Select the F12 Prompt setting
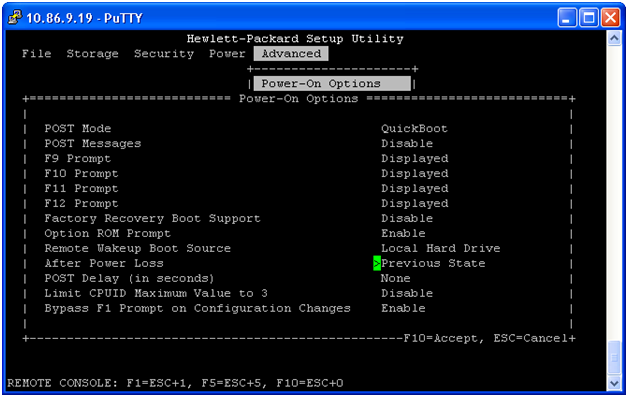Screen dimensions: 628x397 (x=81, y=204)
